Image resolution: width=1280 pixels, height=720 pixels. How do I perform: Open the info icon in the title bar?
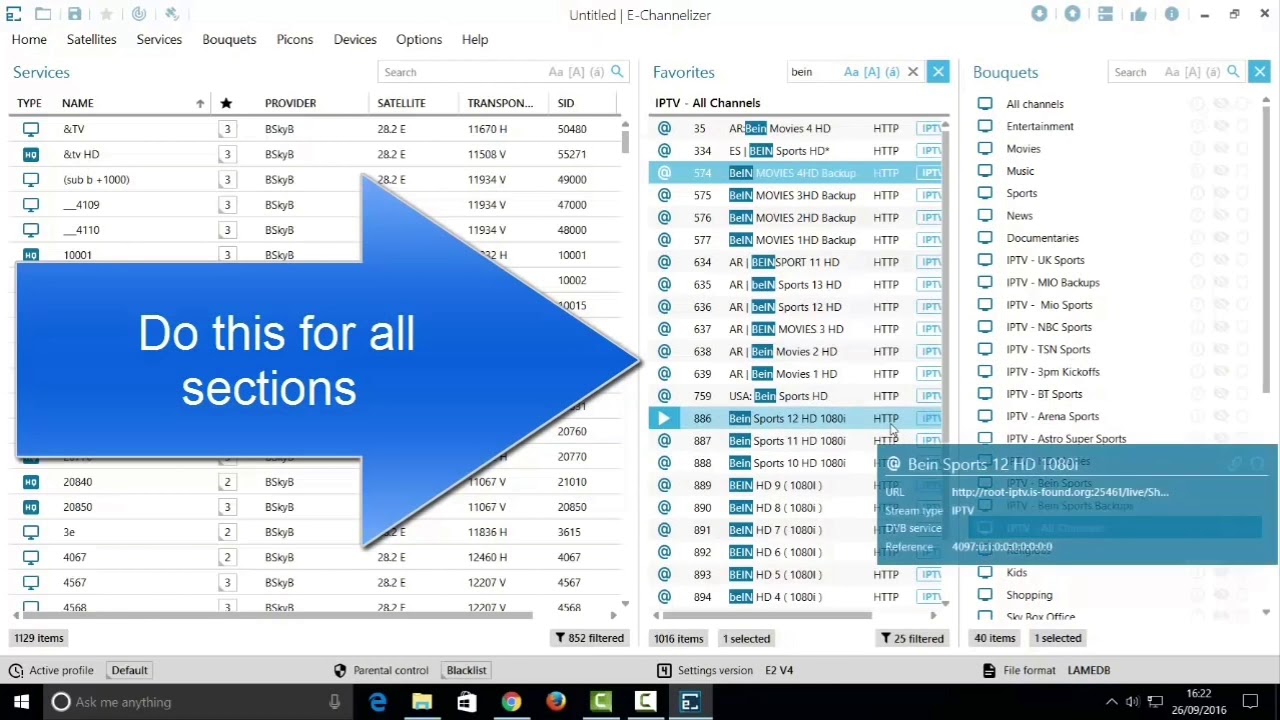(1171, 14)
